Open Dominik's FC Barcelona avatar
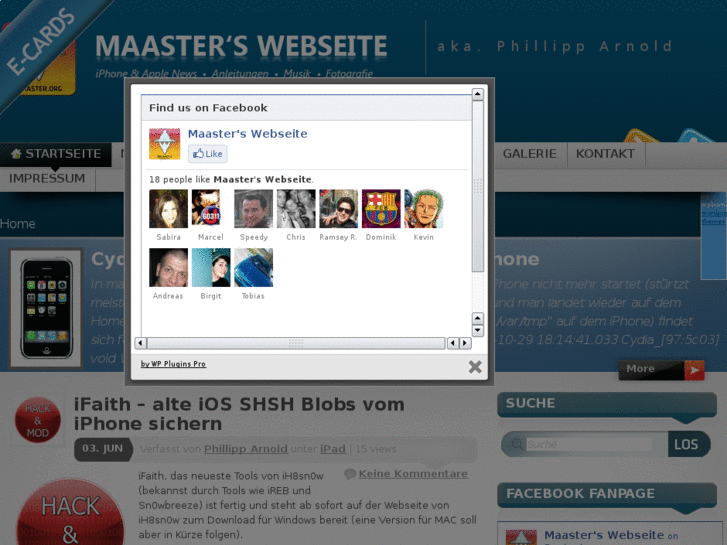This screenshot has width=727, height=545. click(x=381, y=209)
